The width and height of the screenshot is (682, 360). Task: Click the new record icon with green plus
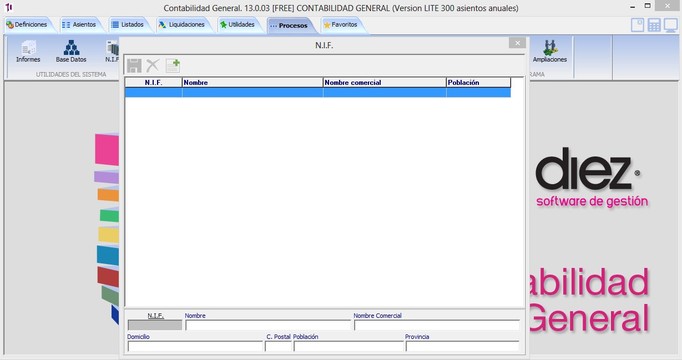(173, 66)
